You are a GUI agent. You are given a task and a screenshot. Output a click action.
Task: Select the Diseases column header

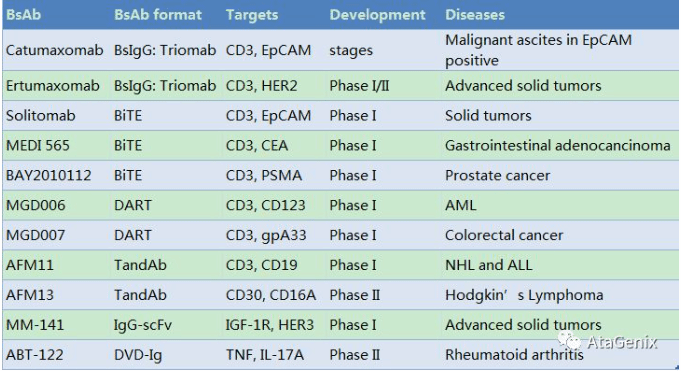(475, 15)
